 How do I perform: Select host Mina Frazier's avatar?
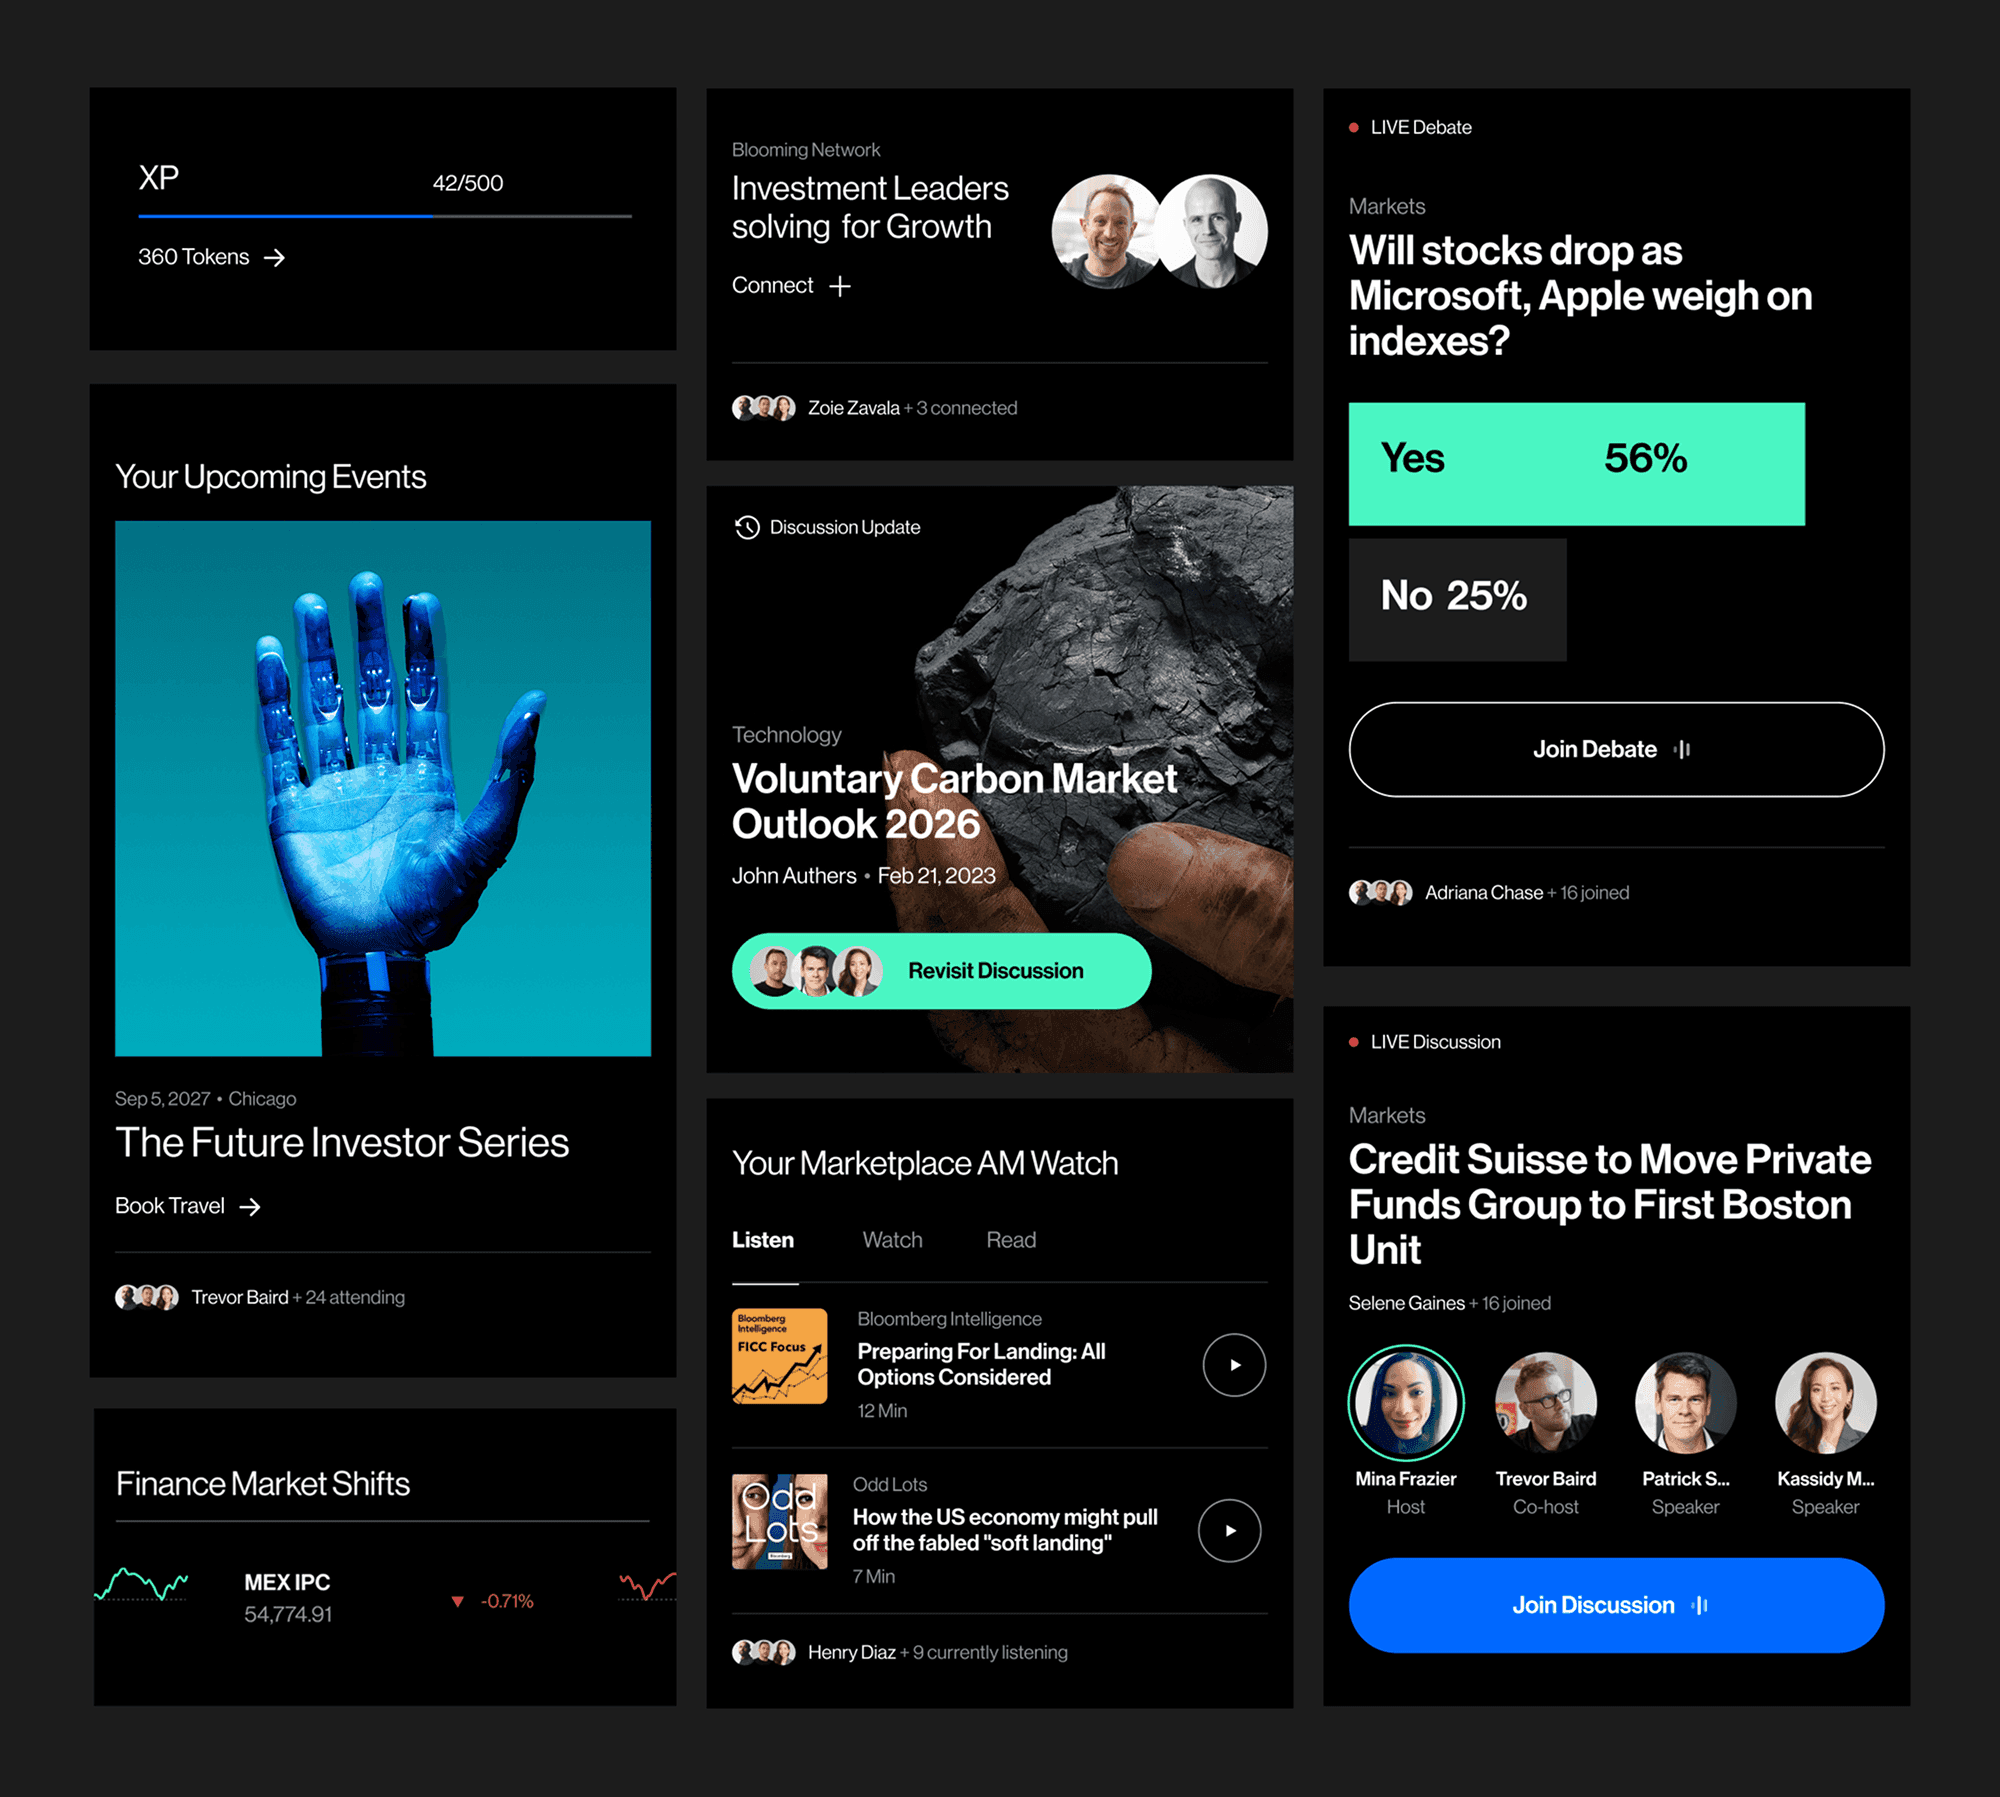click(1405, 1403)
